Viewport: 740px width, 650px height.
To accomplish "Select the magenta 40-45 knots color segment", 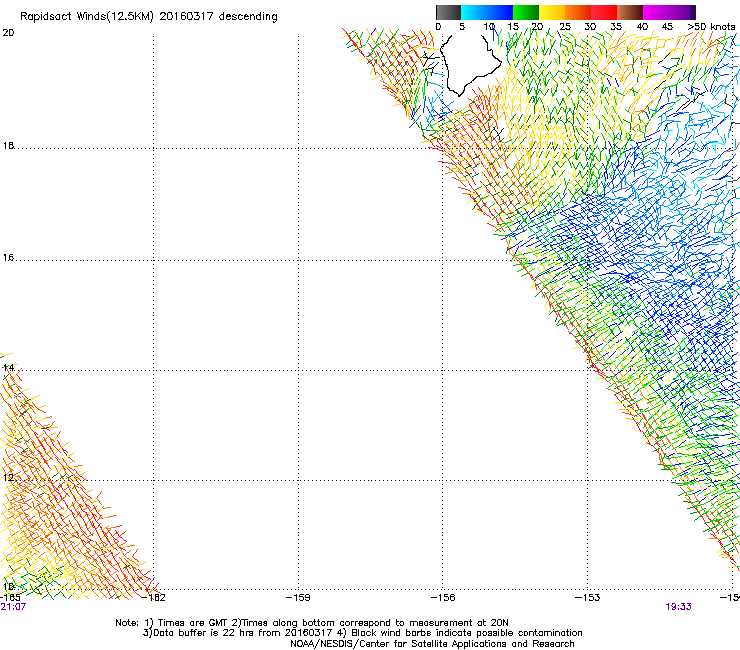I will (656, 12).
